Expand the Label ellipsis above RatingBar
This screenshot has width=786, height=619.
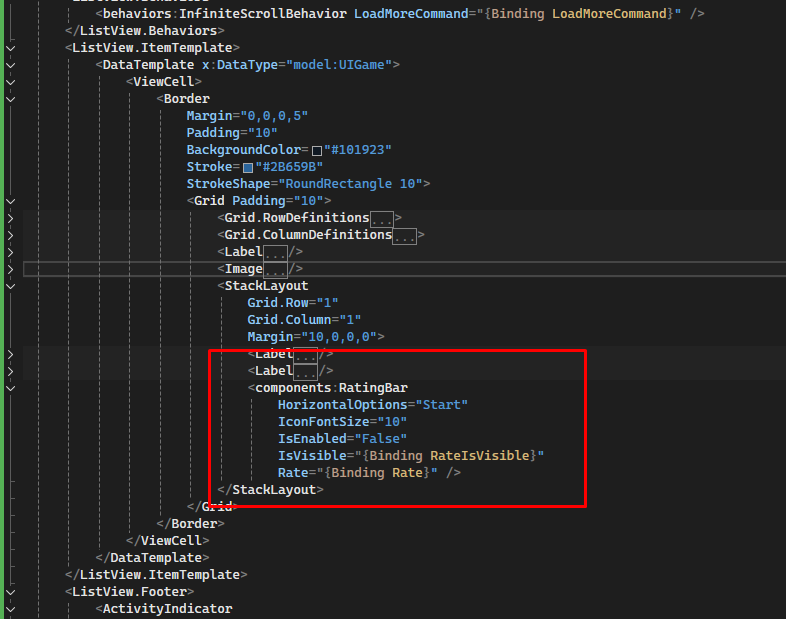(305, 372)
